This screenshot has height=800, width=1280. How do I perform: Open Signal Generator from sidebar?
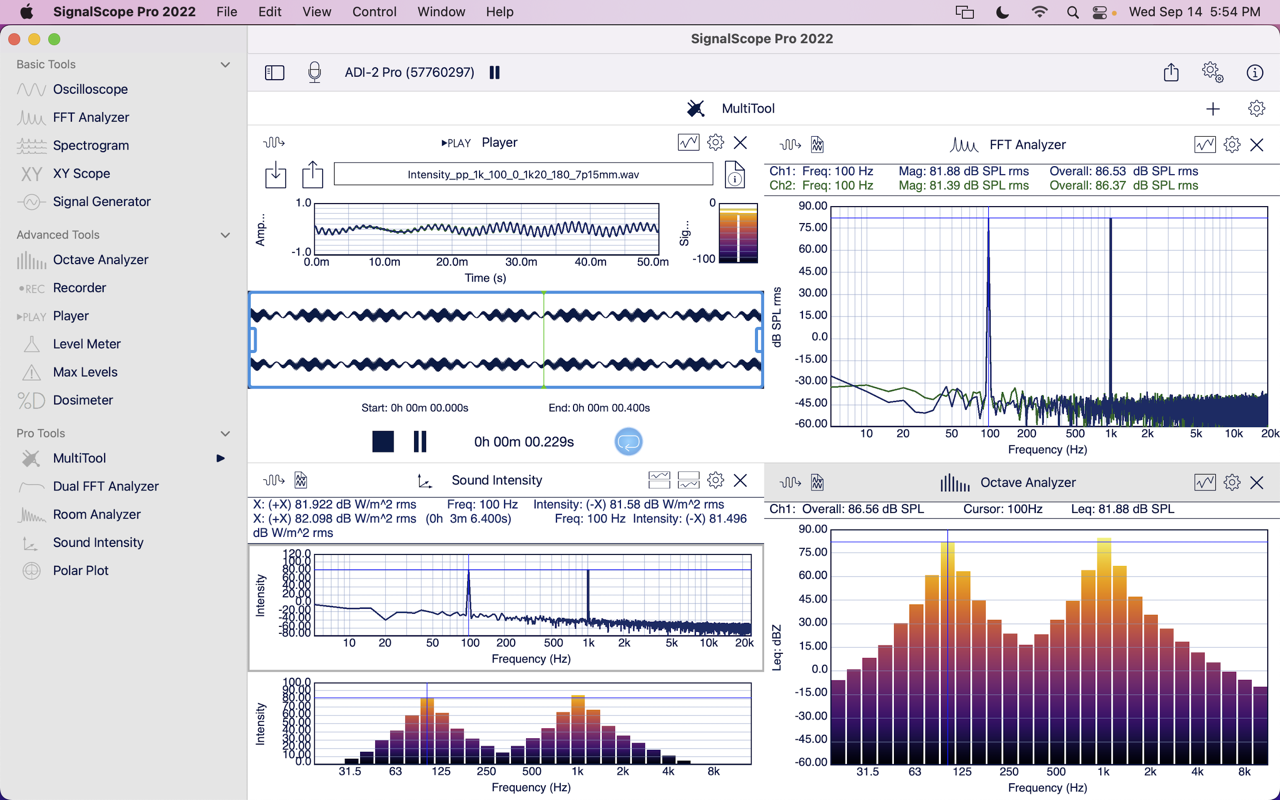pos(102,201)
